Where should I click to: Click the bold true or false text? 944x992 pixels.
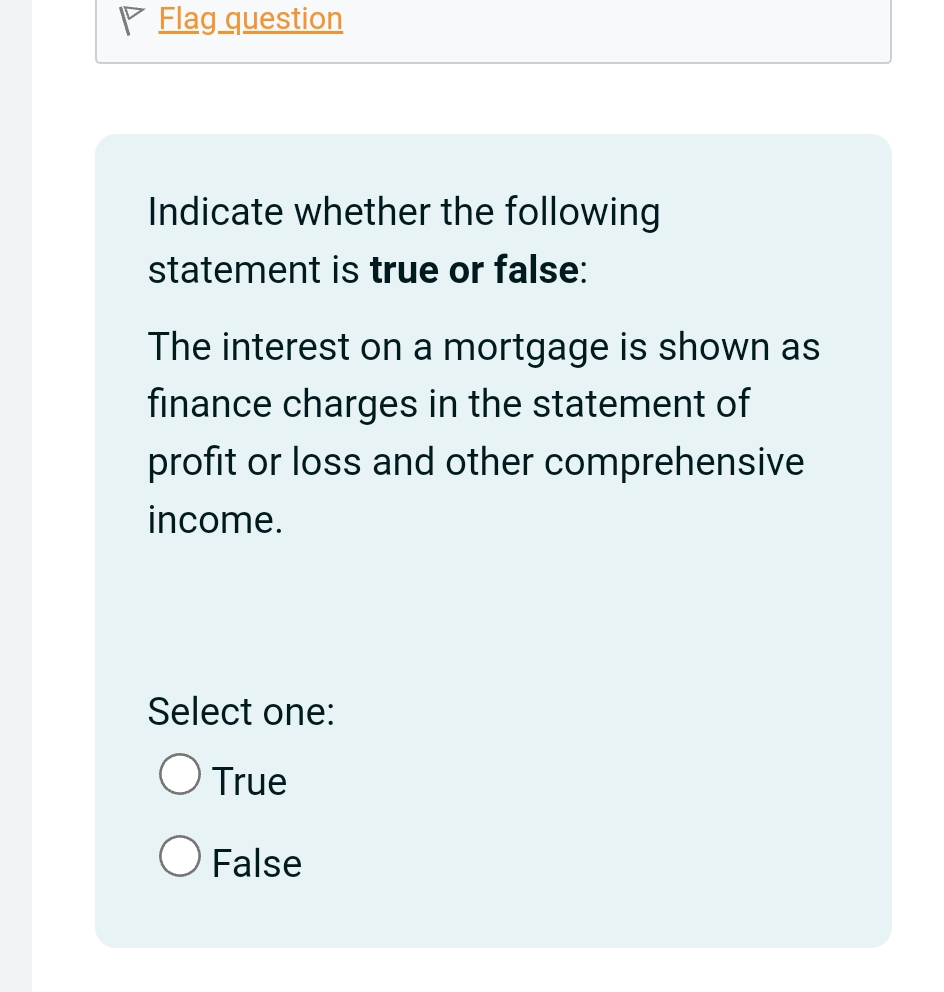click(x=473, y=269)
